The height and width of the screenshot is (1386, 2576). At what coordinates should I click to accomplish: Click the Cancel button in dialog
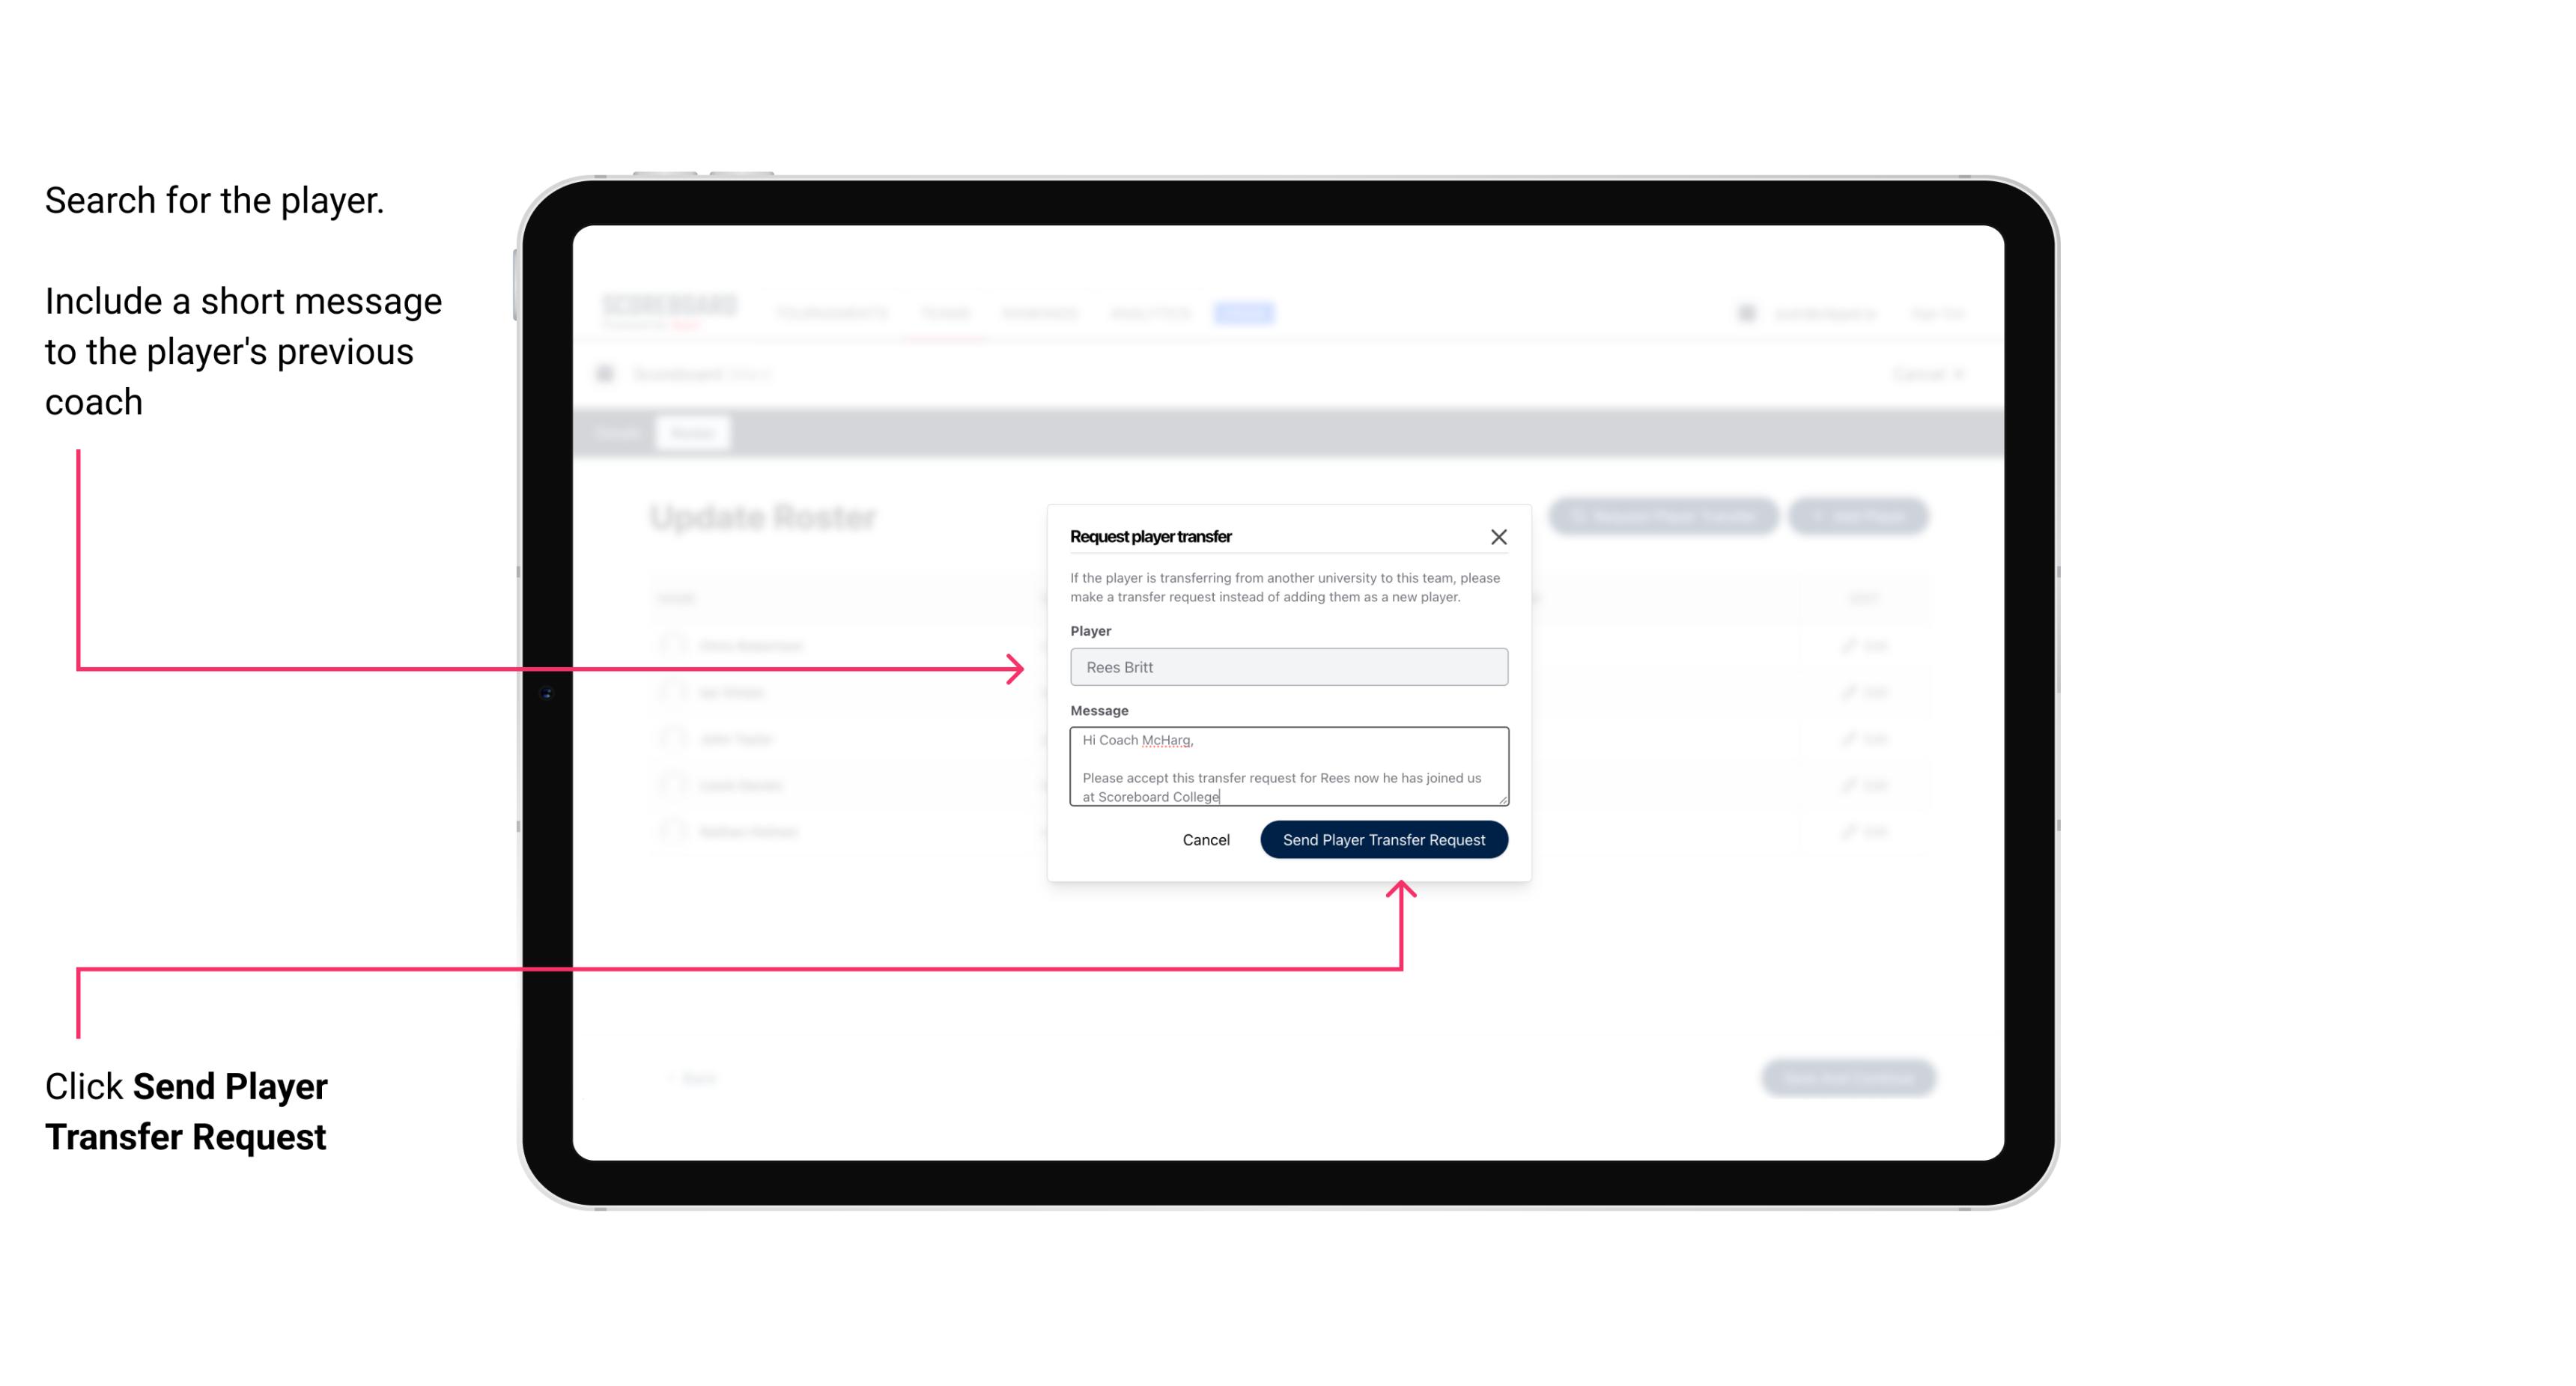tap(1205, 838)
